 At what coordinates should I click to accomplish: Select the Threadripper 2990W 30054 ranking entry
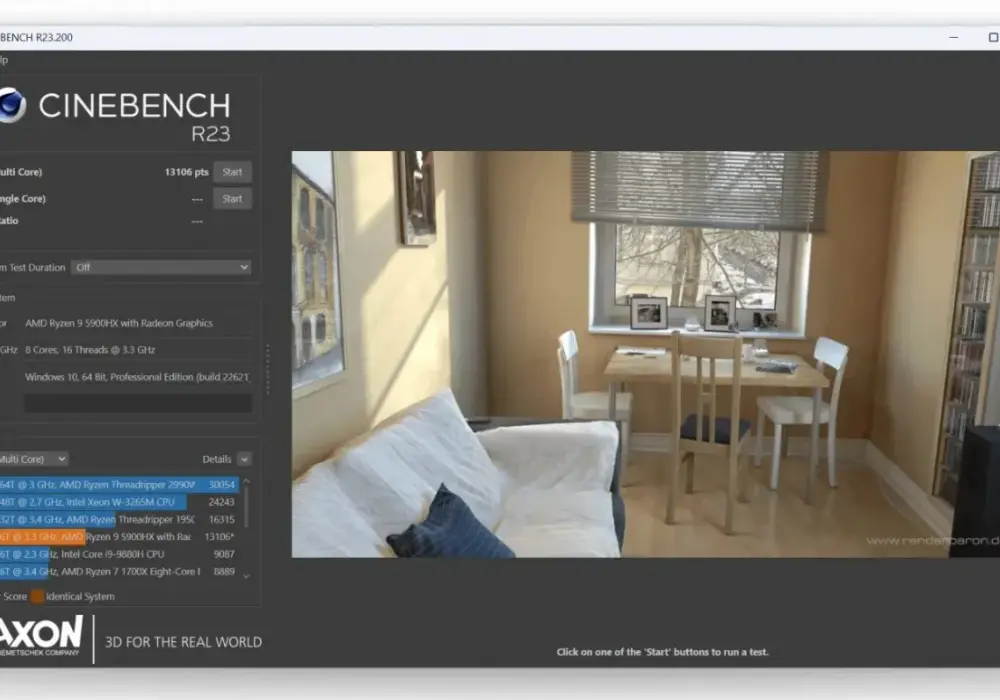[x=119, y=485]
